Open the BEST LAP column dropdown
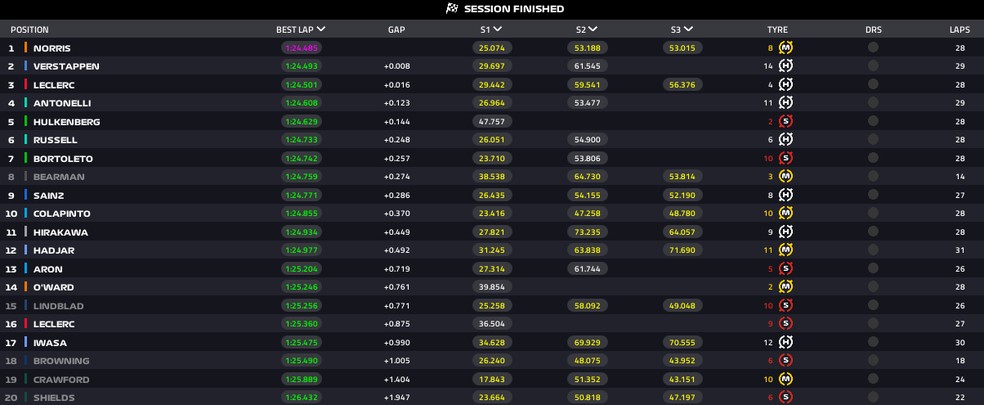The height and width of the screenshot is (405, 984). [321, 29]
